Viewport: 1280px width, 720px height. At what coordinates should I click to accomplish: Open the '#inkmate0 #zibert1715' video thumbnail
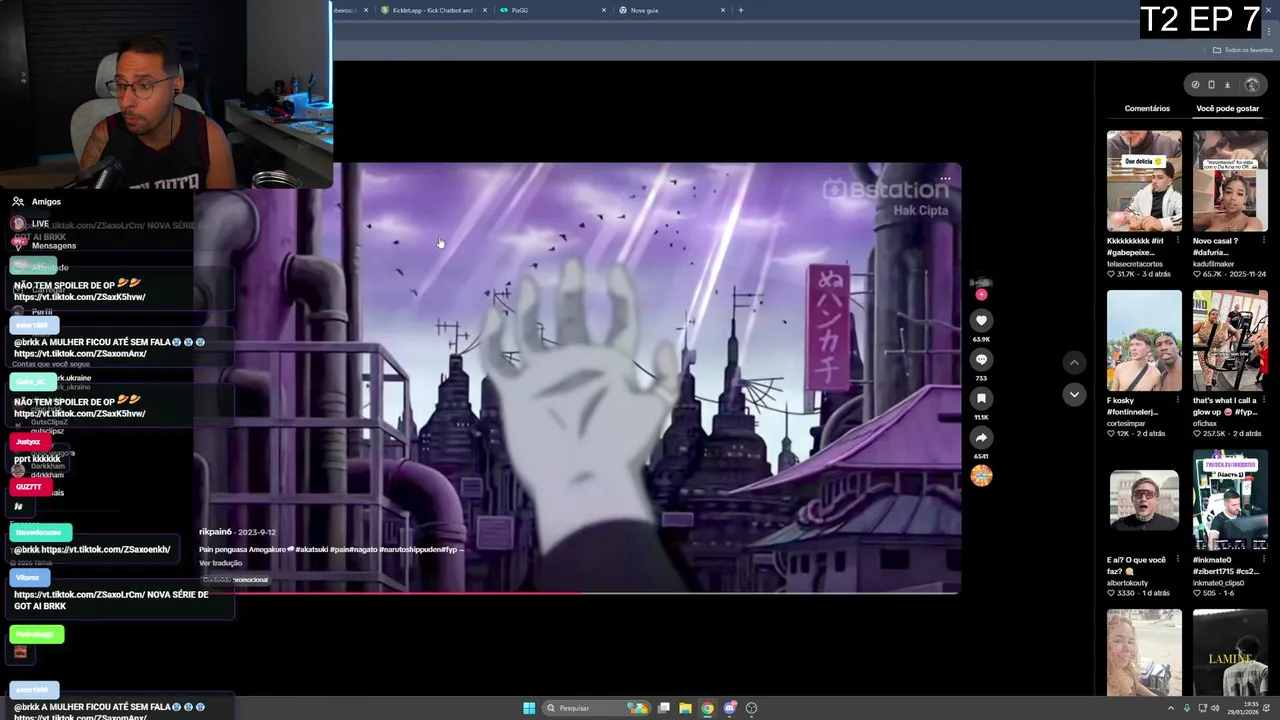tap(1230, 501)
